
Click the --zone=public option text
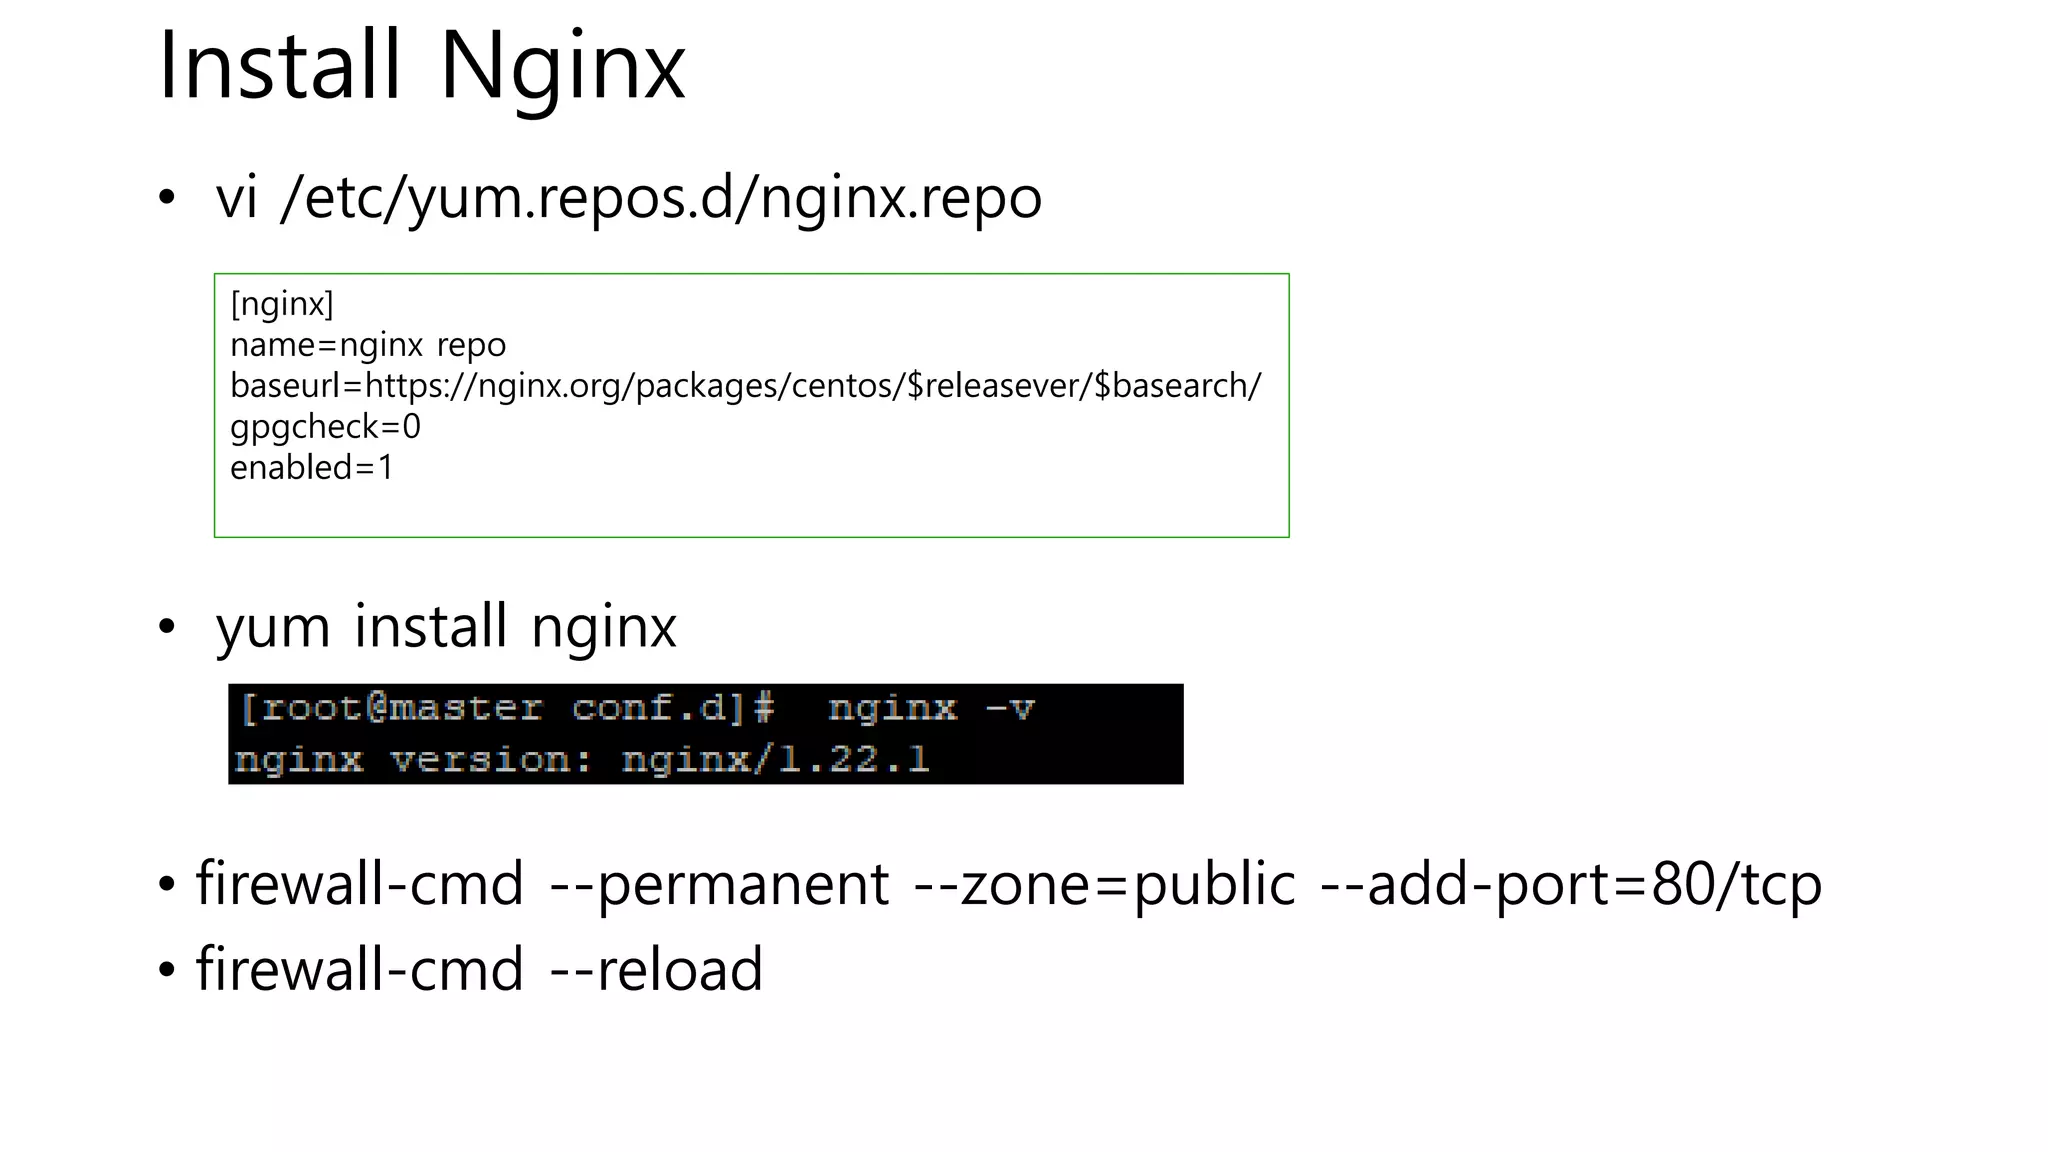[x=1105, y=885]
